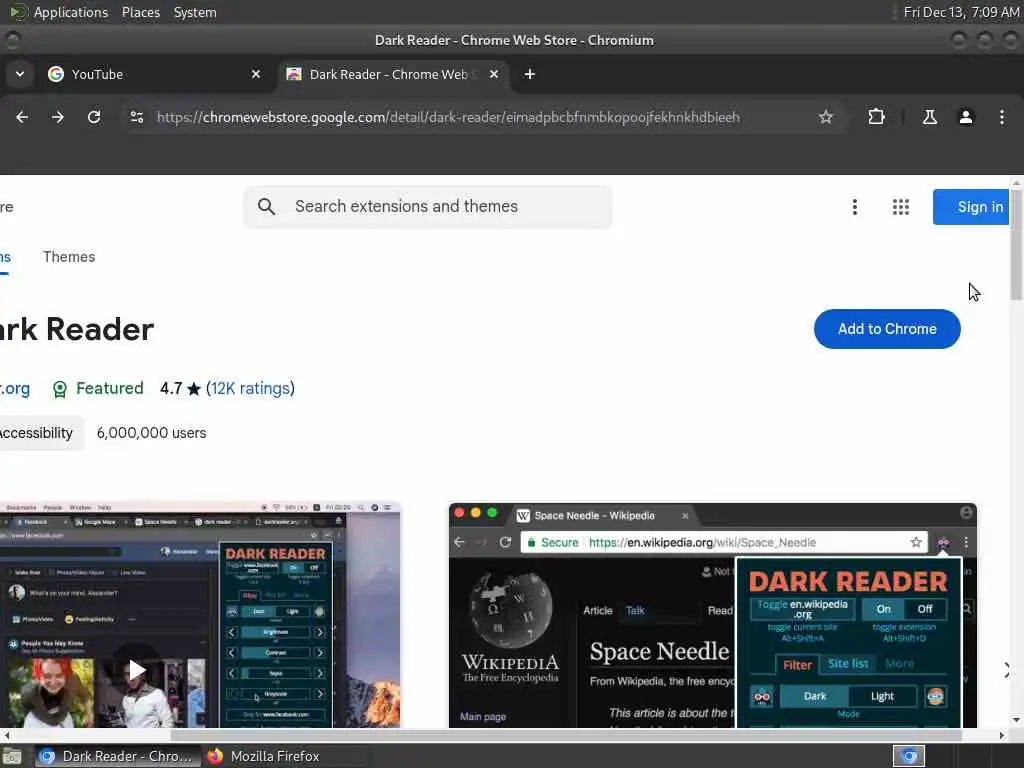Play the Dark Reader video thumbnail
Screen dimensions: 1024x768
(136, 669)
